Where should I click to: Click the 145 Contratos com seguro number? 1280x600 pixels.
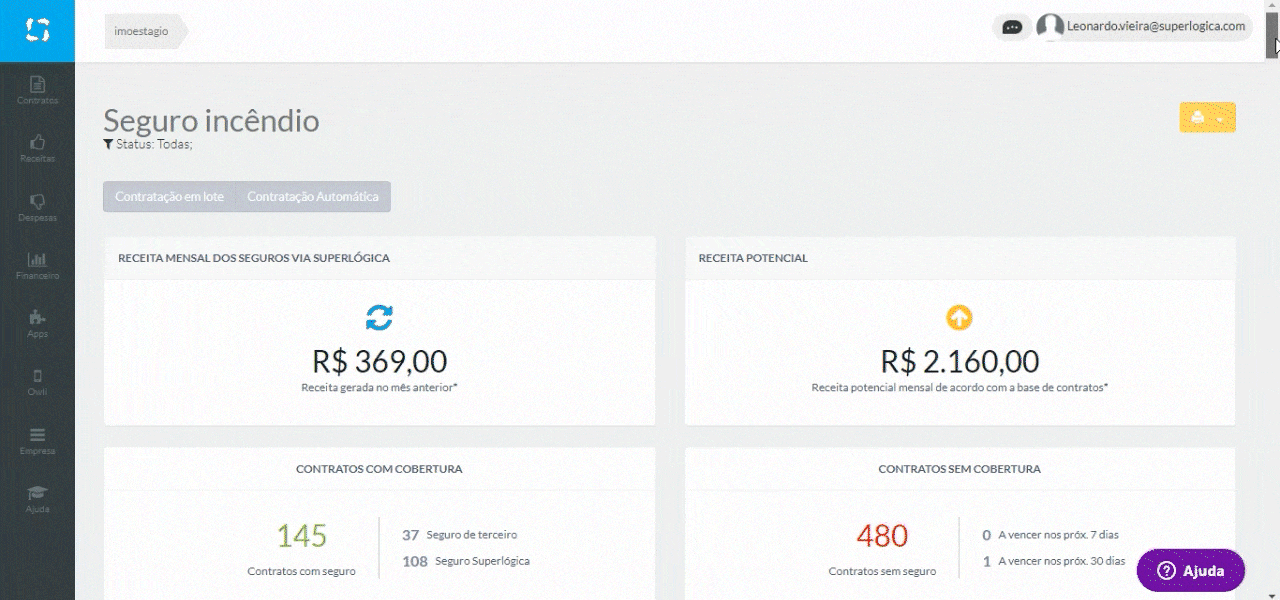pyautogui.click(x=302, y=536)
